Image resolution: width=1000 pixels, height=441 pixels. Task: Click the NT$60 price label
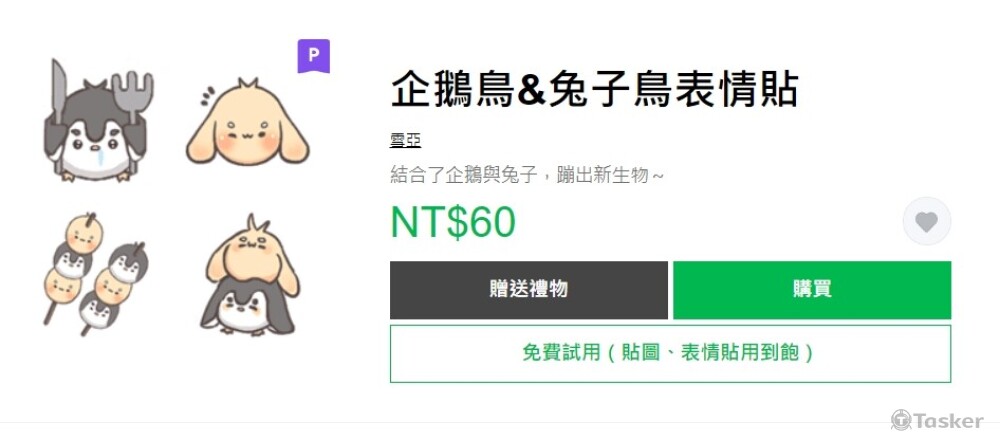click(x=453, y=222)
